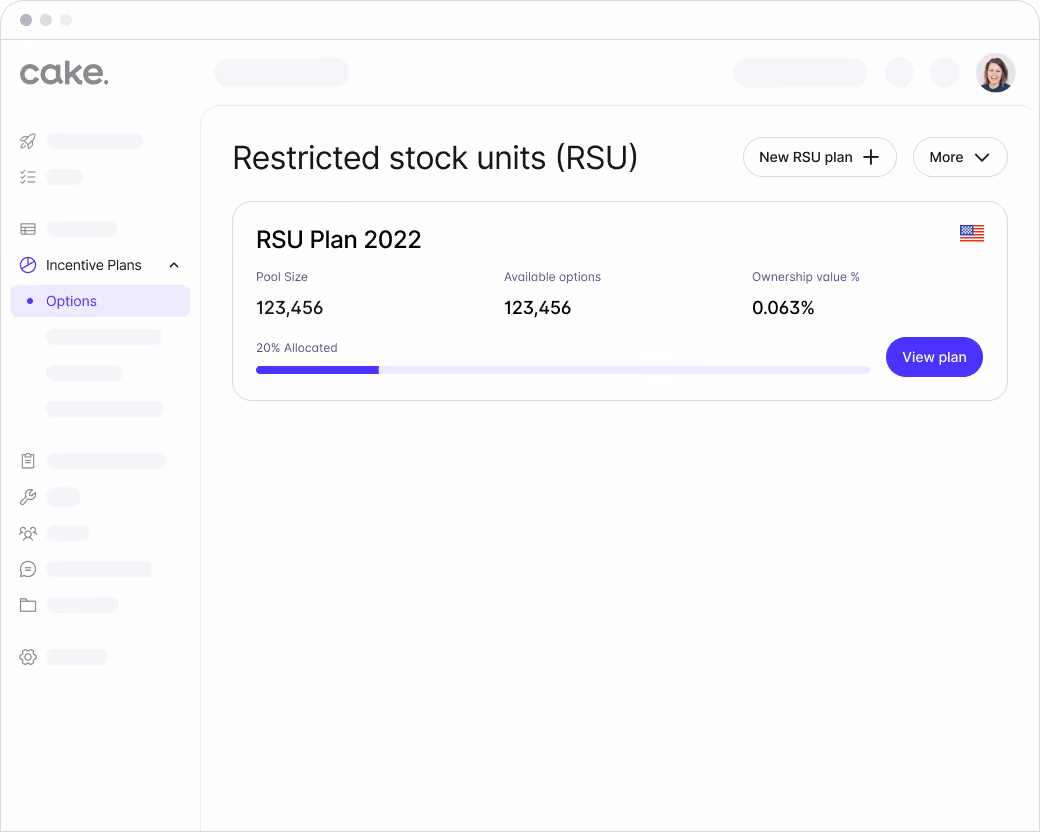1040x832 pixels.
Task: Click the RSU Plan 2022 title
Action: [338, 240]
